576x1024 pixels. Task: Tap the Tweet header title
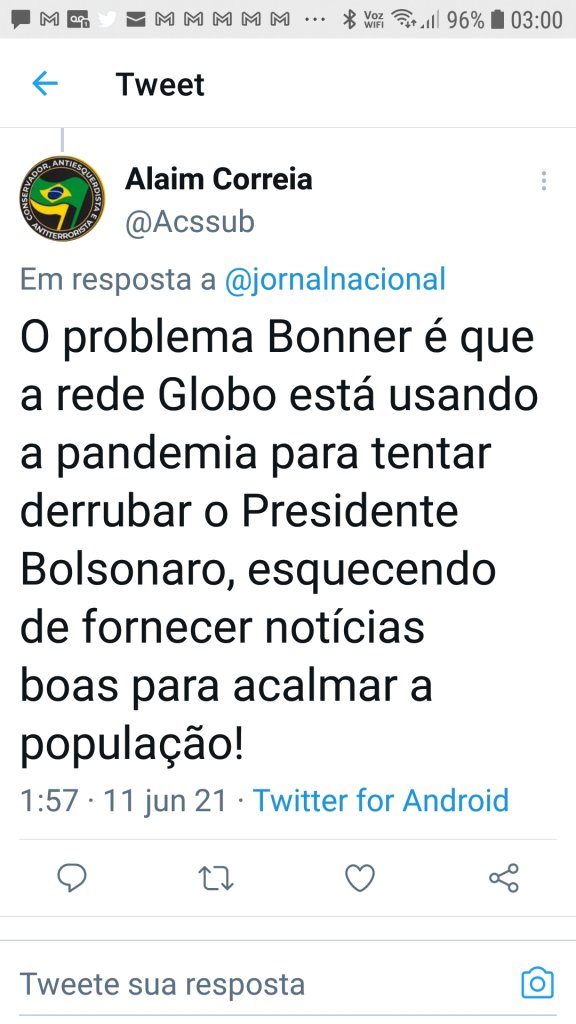[160, 84]
